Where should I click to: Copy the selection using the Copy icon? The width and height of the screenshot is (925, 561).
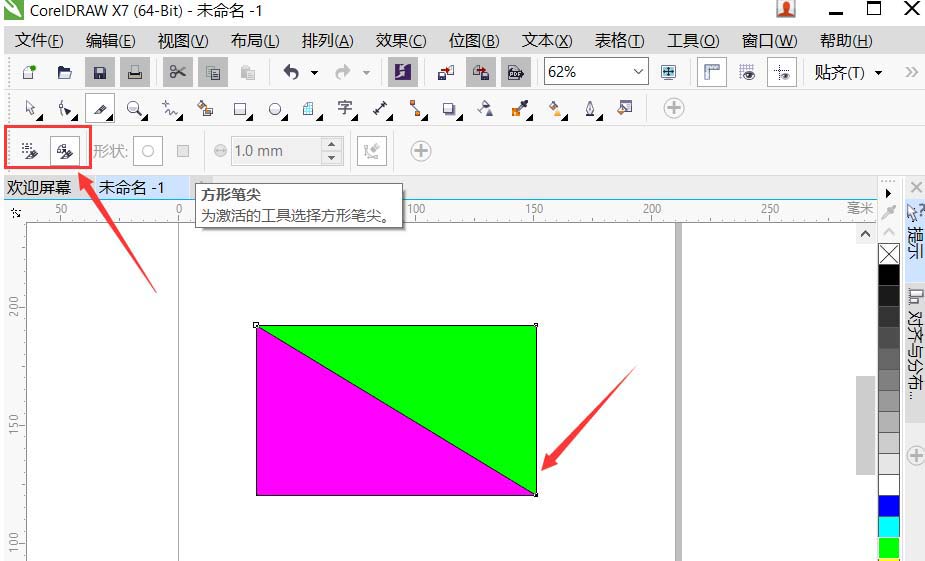click(x=213, y=73)
